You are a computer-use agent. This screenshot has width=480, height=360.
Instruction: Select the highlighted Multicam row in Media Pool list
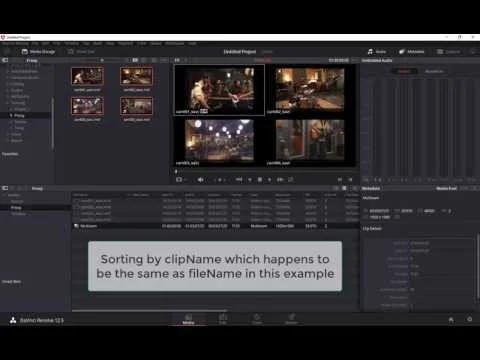pyautogui.click(x=216, y=226)
